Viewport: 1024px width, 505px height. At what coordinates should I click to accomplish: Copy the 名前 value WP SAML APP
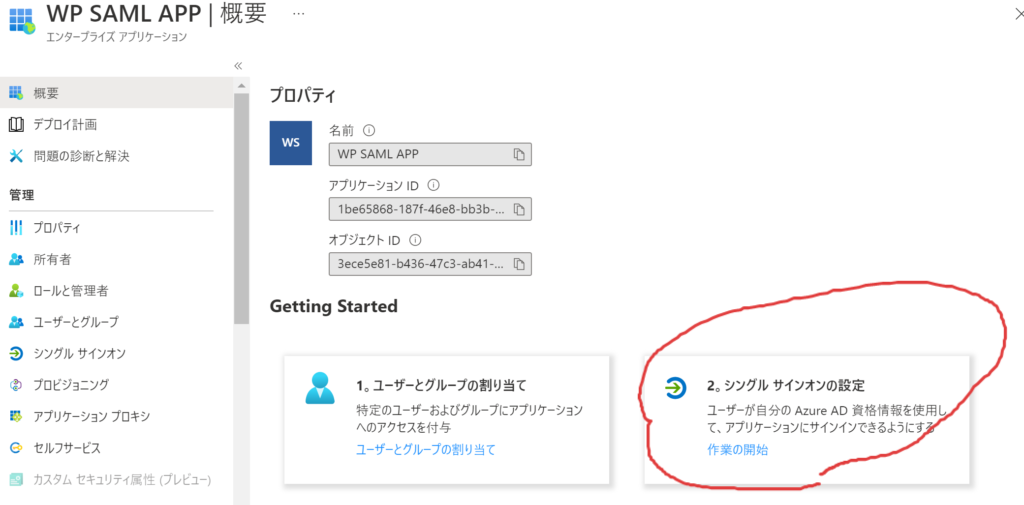(519, 155)
